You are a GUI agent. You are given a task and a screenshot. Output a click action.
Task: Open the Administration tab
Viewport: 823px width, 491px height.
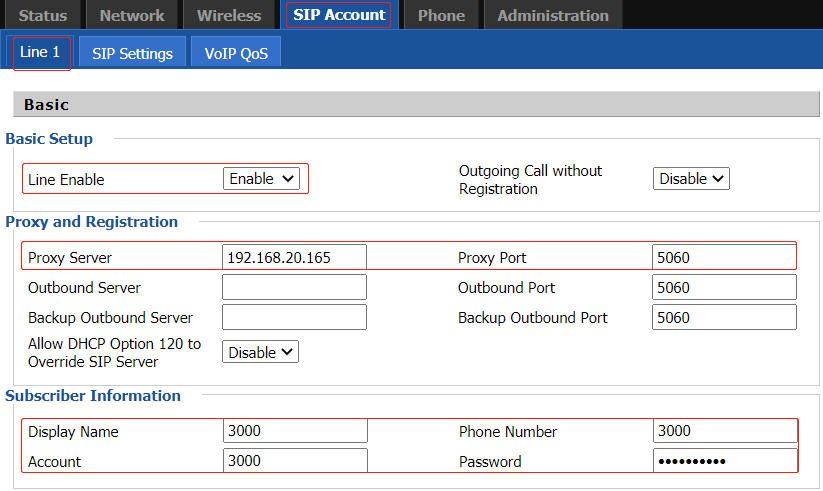click(x=552, y=15)
